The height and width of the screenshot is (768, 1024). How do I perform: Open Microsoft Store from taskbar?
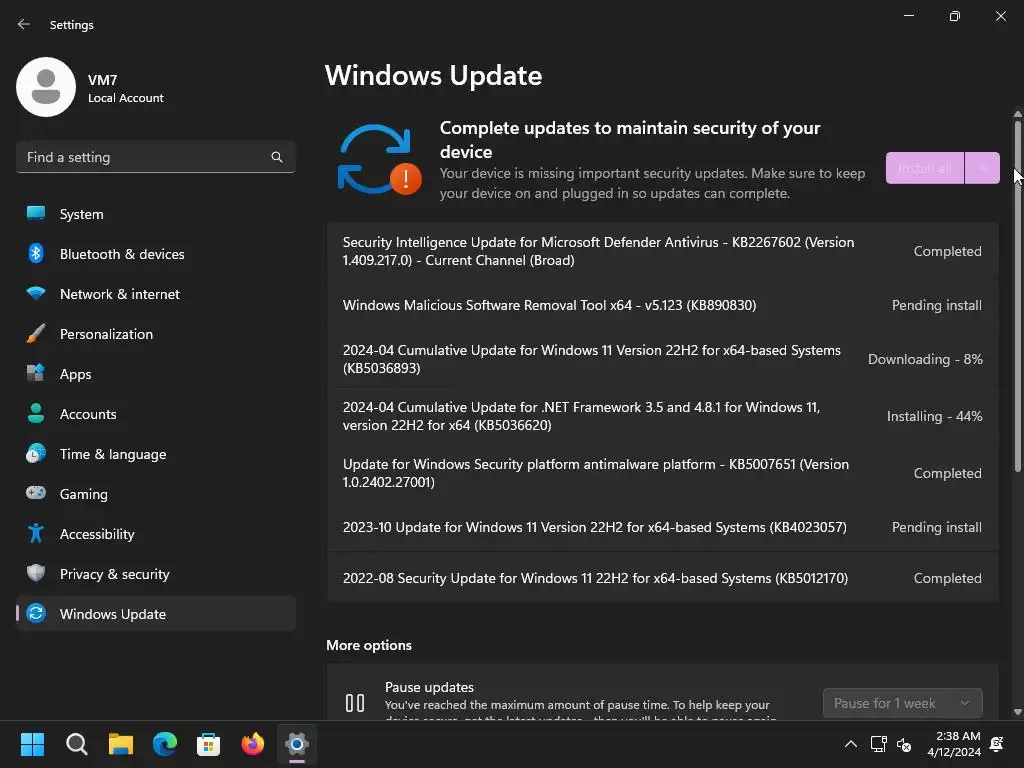tap(208, 744)
